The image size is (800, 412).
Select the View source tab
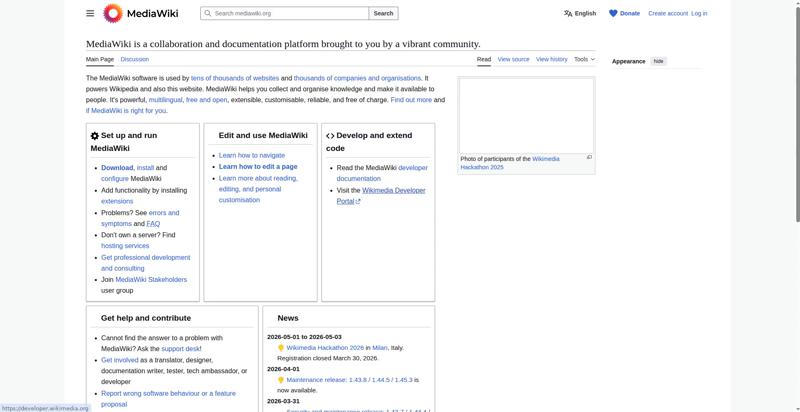coord(513,59)
